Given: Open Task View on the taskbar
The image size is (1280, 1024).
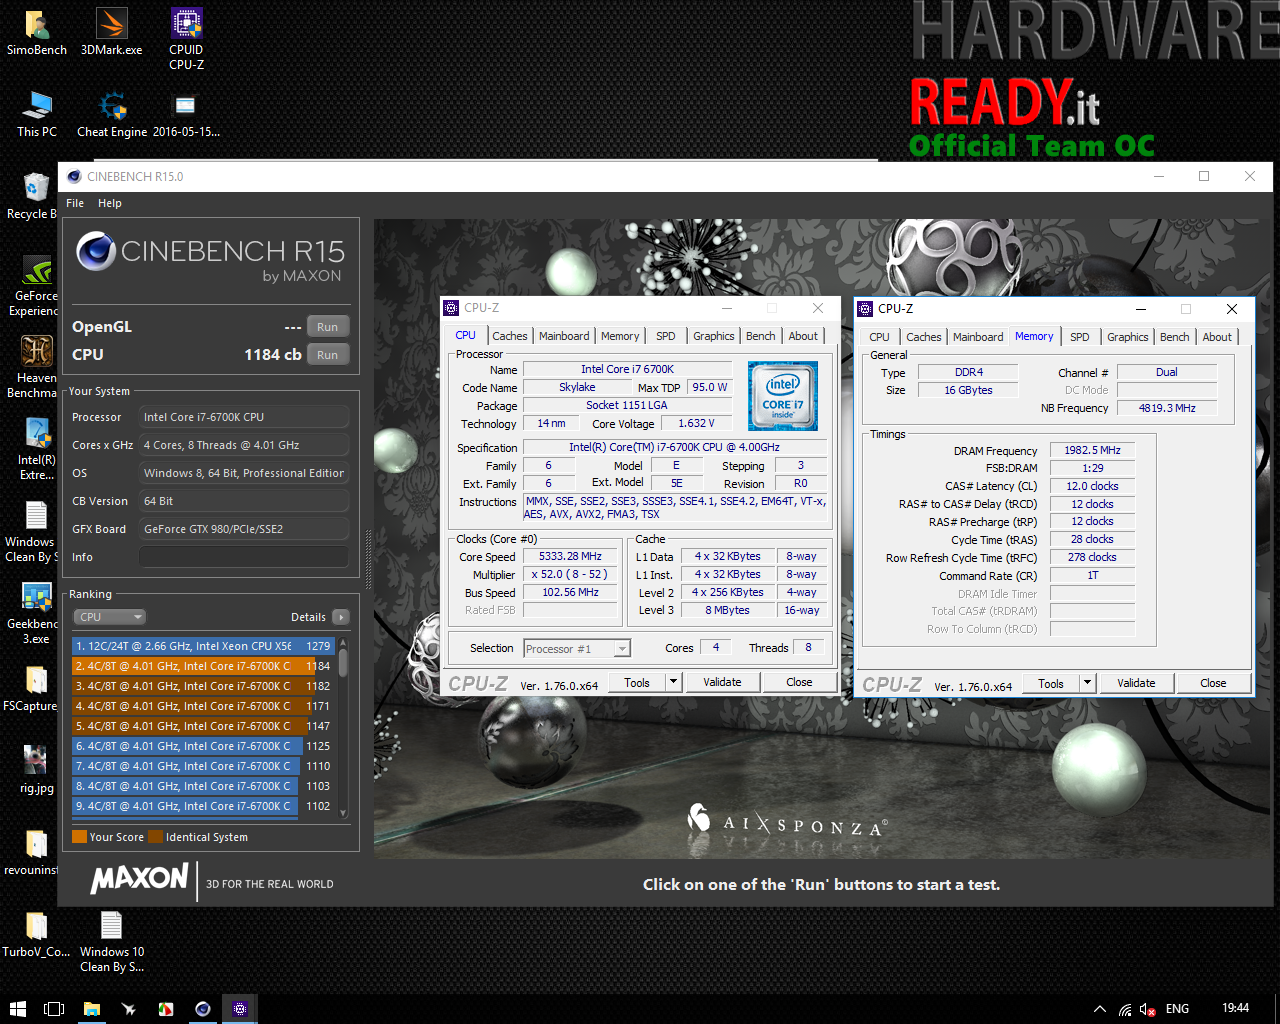Looking at the screenshot, I should click(x=54, y=1009).
